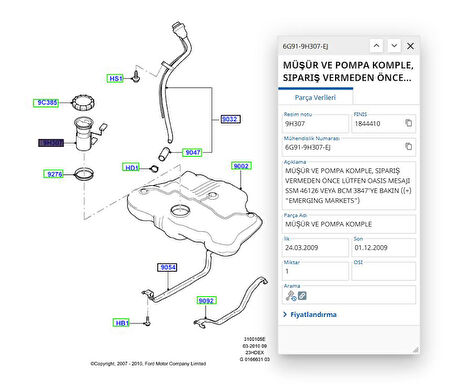
Task: Select the highlighted 9H307 callout label
Action: [51, 143]
